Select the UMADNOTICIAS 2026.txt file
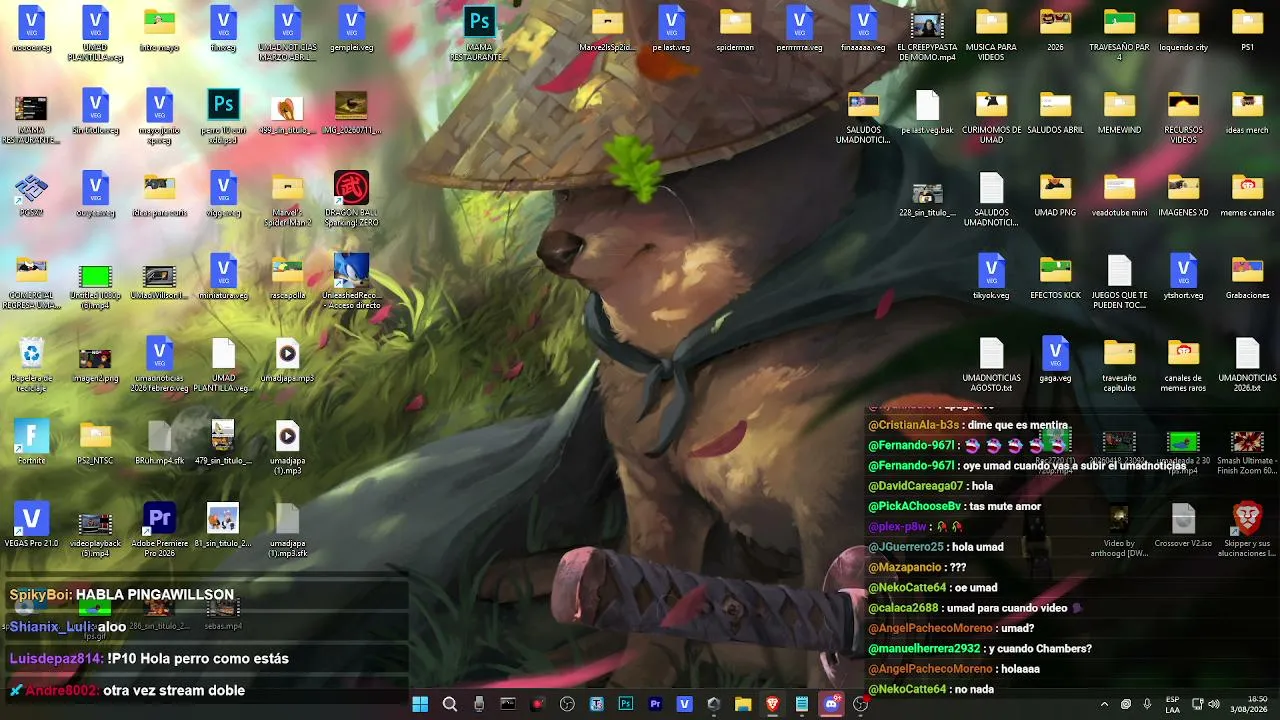Viewport: 1280px width, 720px height. click(x=1247, y=365)
